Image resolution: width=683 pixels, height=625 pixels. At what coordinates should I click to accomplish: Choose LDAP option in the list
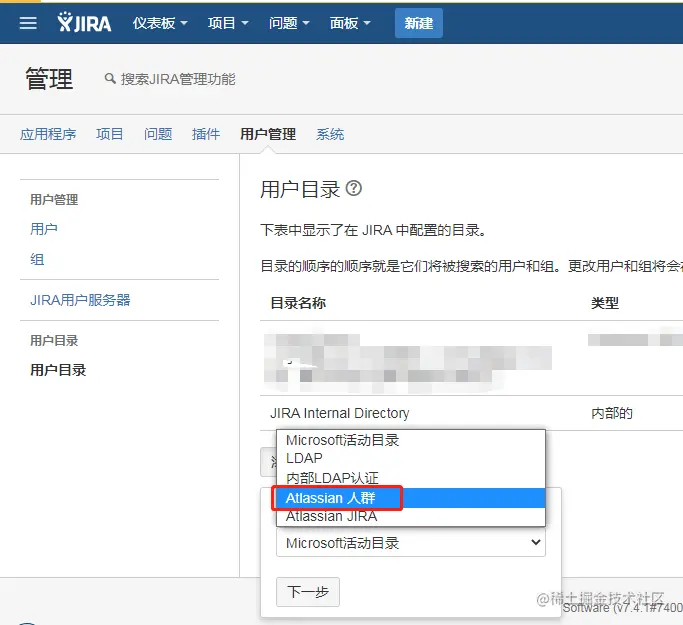pyautogui.click(x=411, y=458)
